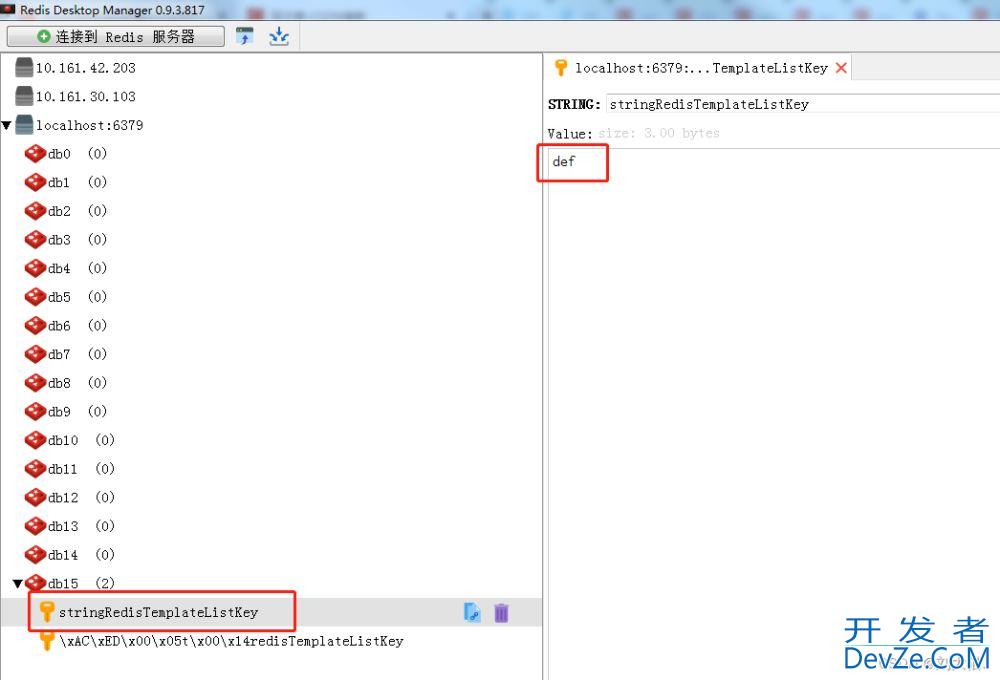This screenshot has width=1000, height=680.
Task: Click the copy key icon on stringRedisTemplateListKey row
Action: [472, 612]
